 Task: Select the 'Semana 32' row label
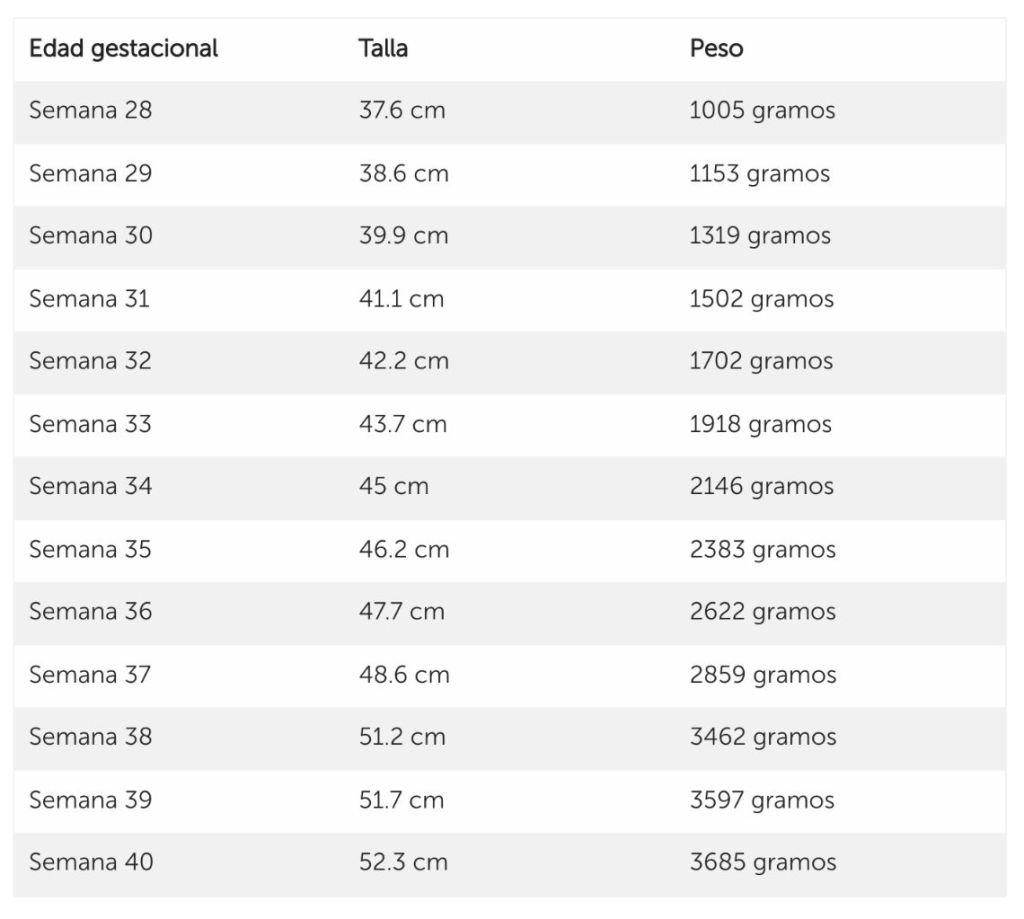tap(90, 360)
